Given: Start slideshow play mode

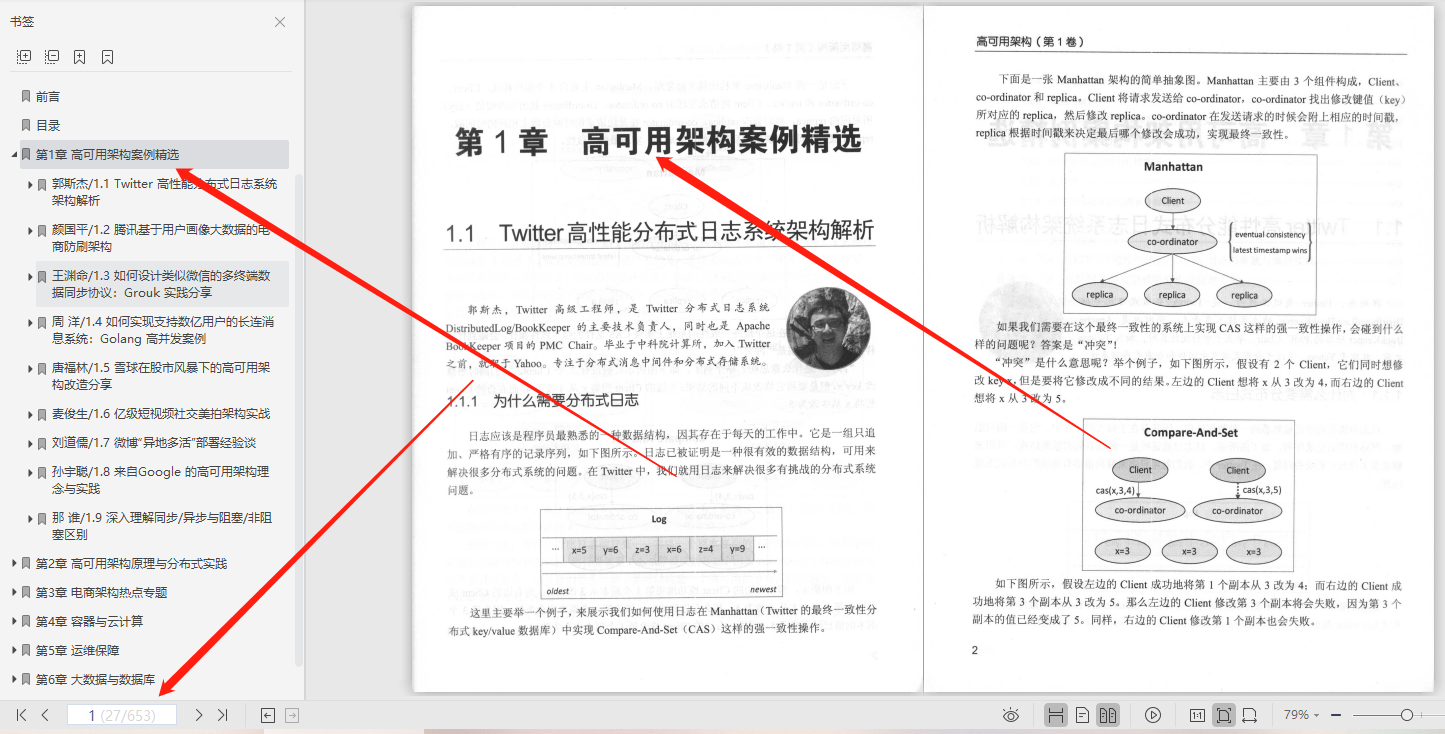Looking at the screenshot, I should (1153, 715).
